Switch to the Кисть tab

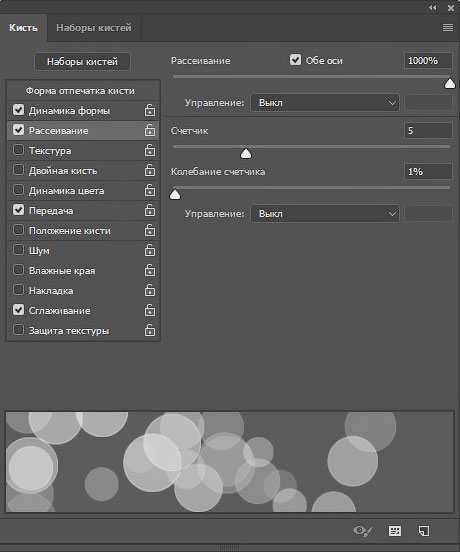point(23,27)
